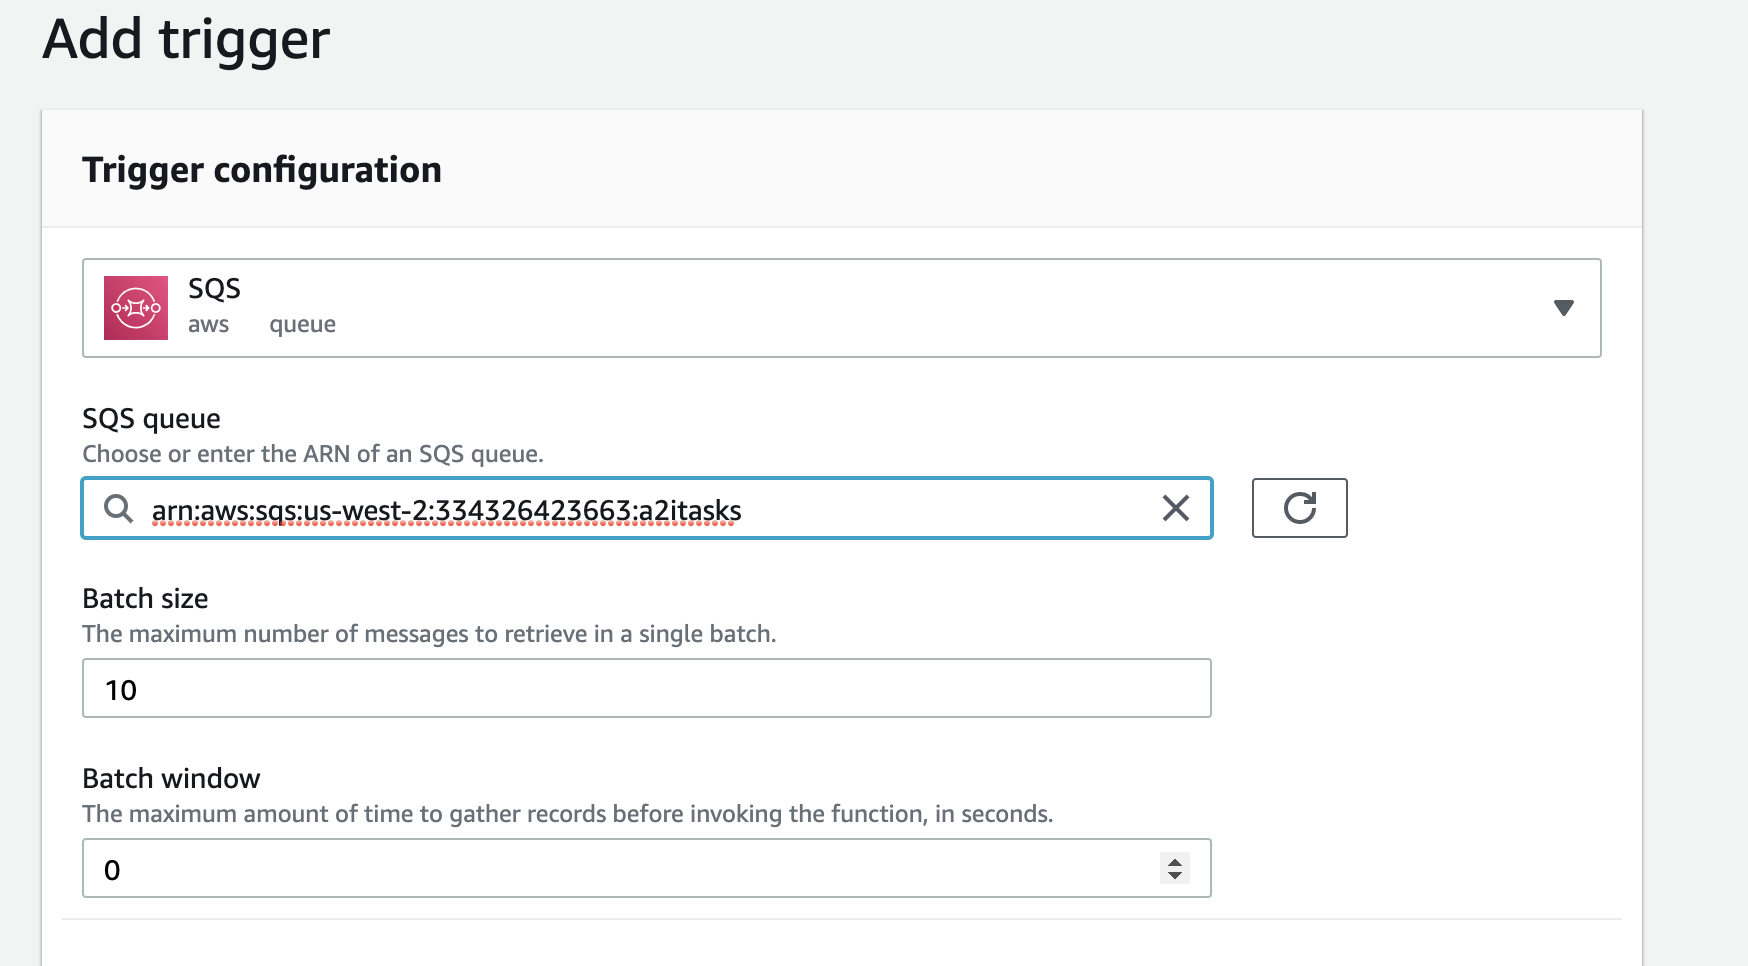Refresh the SQS queue list
Viewport: 1748px width, 966px height.
[1299, 508]
